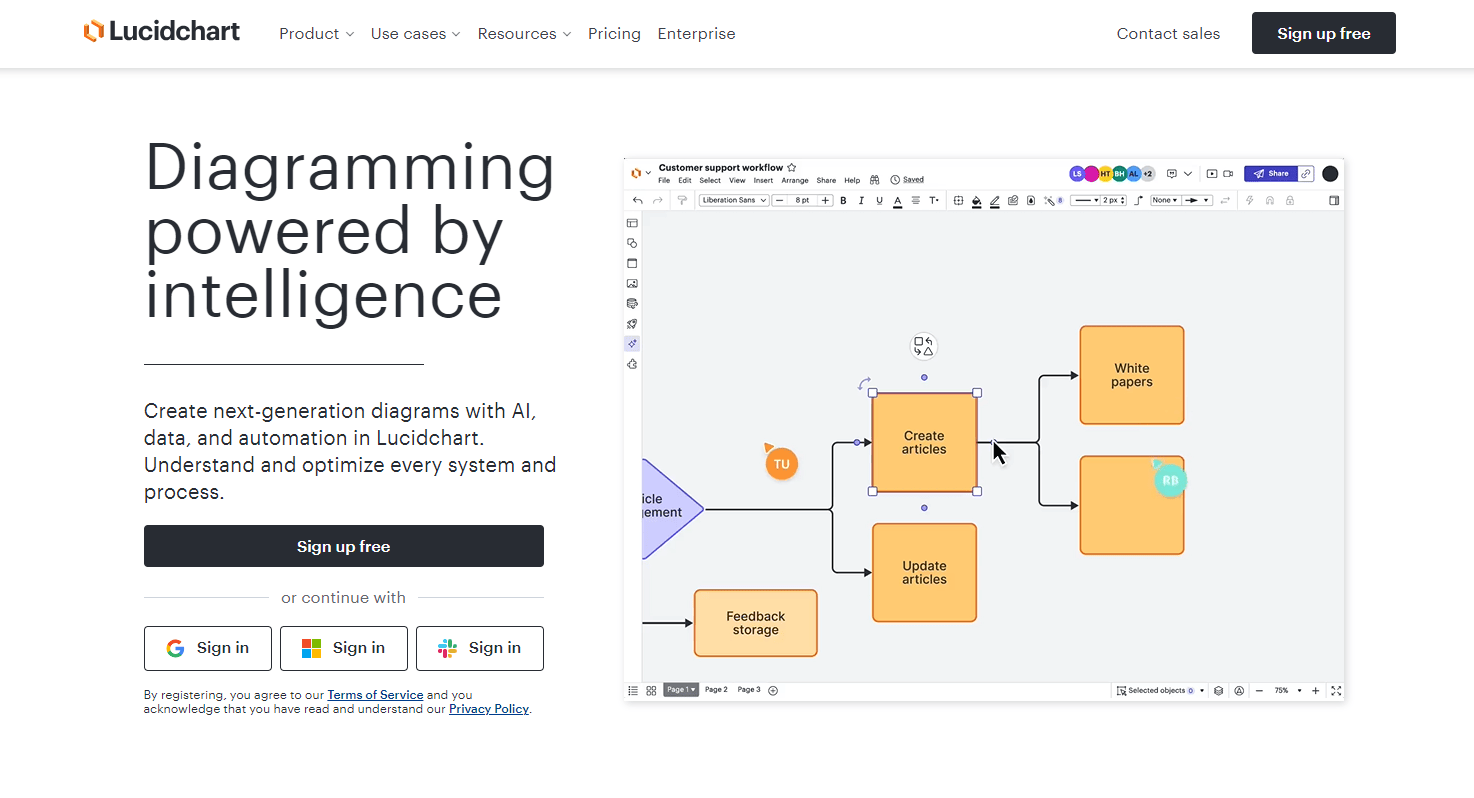
Task: Expand the Resources navigation dropdown
Action: pos(524,34)
